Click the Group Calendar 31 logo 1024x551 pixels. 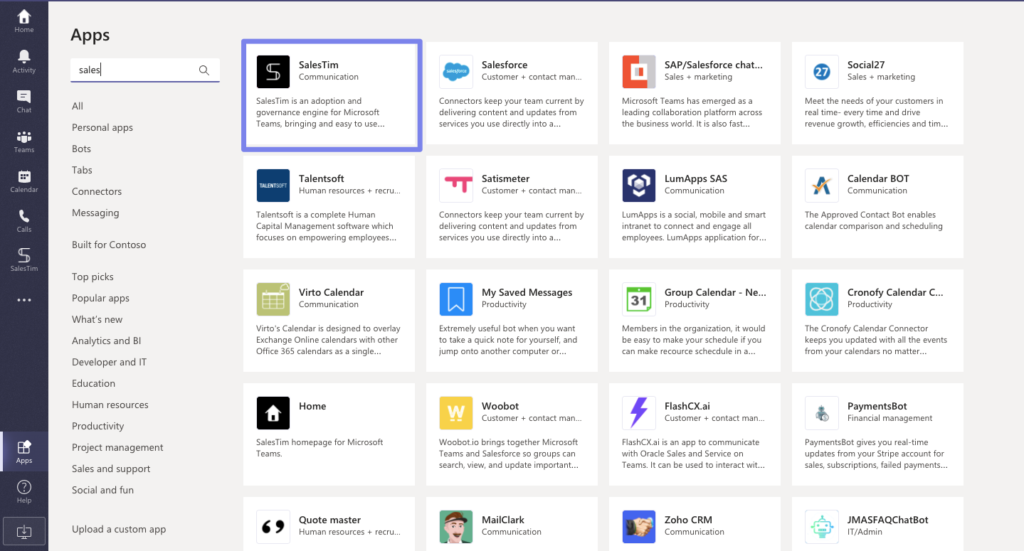click(639, 299)
